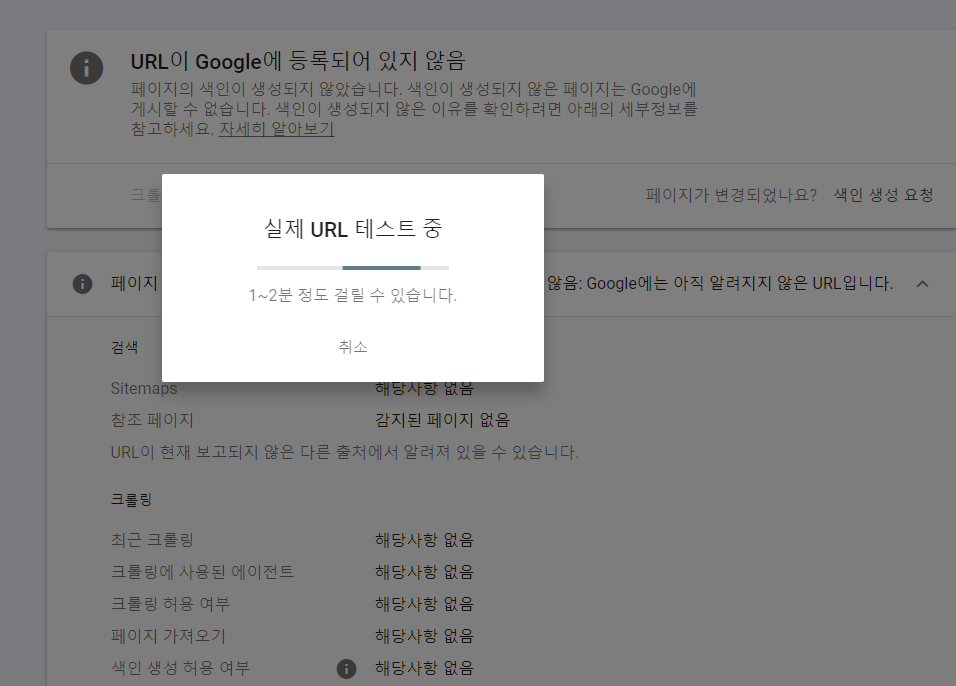The width and height of the screenshot is (956, 686).
Task: Click the info icon next to the 페이지 section
Action: [83, 284]
